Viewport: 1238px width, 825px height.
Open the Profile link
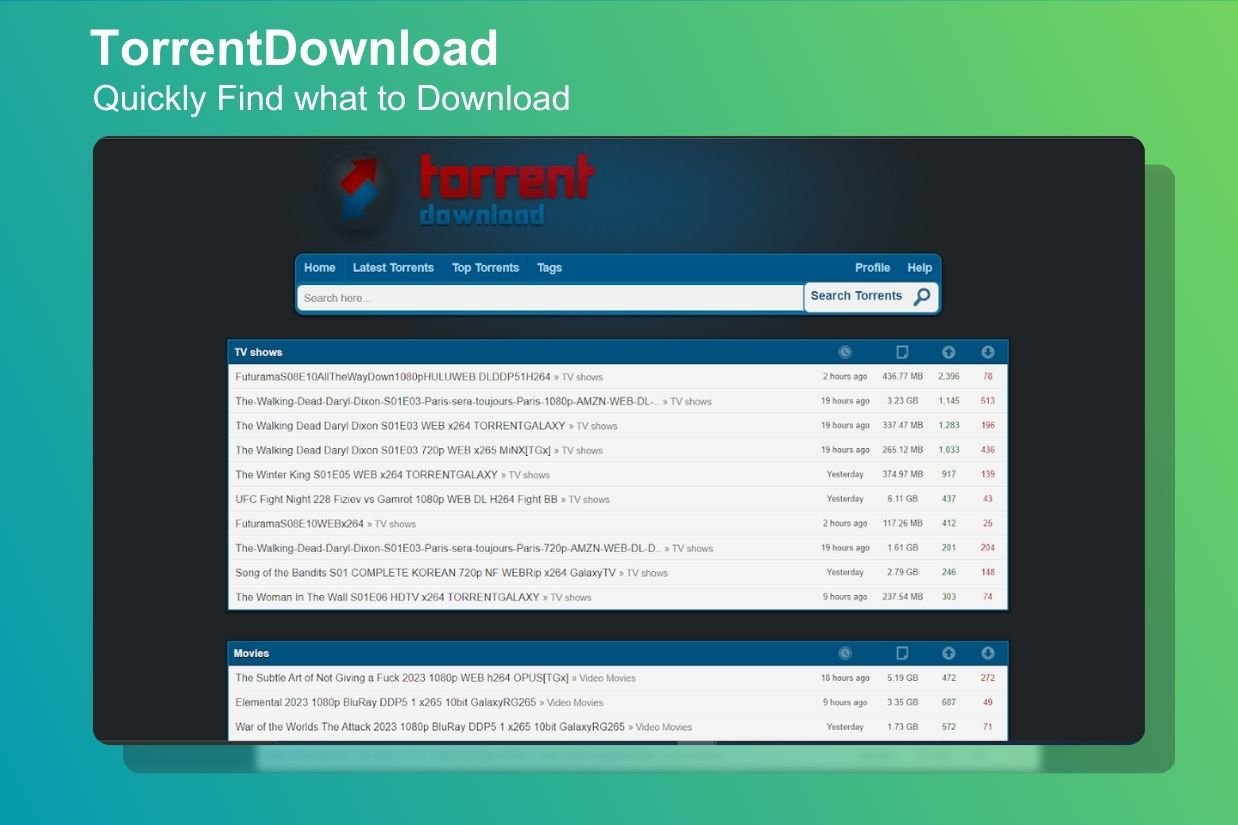click(x=872, y=268)
